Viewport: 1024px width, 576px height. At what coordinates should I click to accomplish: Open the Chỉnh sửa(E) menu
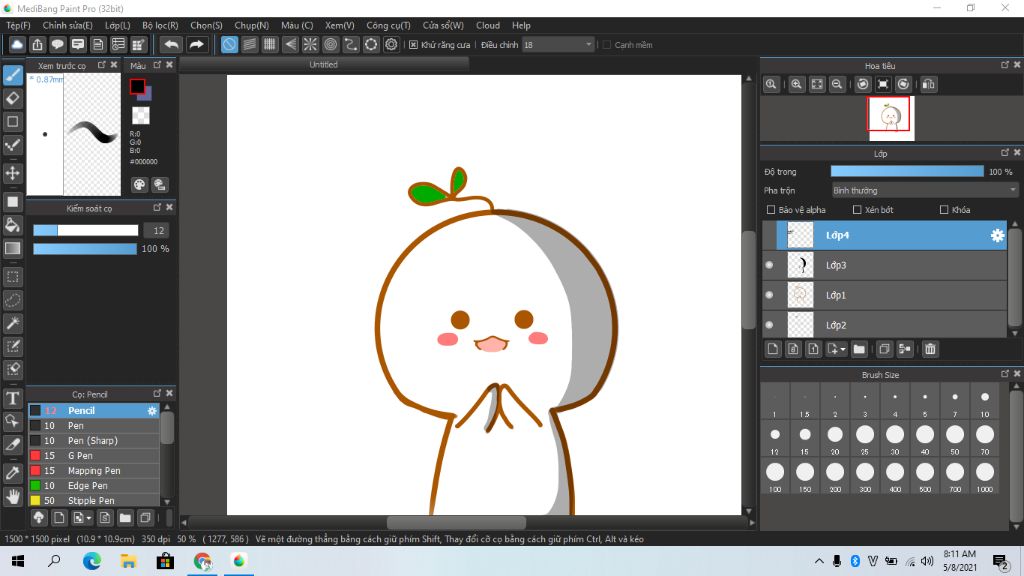click(x=67, y=25)
